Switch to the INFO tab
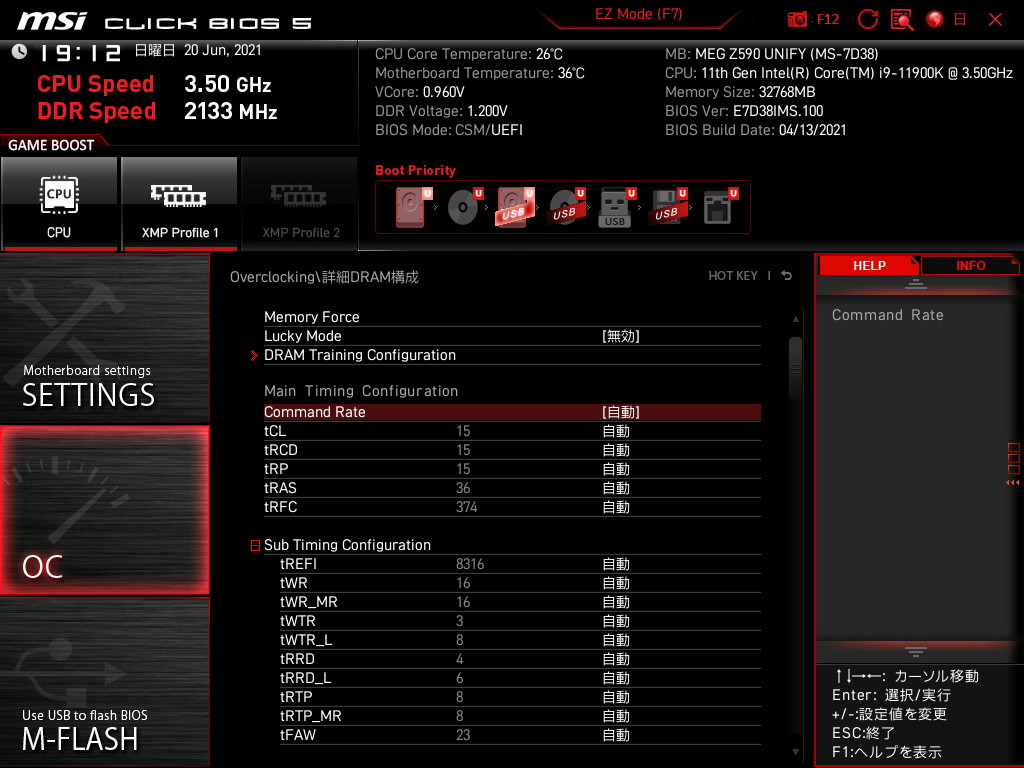The width and height of the screenshot is (1024, 768). tap(970, 266)
